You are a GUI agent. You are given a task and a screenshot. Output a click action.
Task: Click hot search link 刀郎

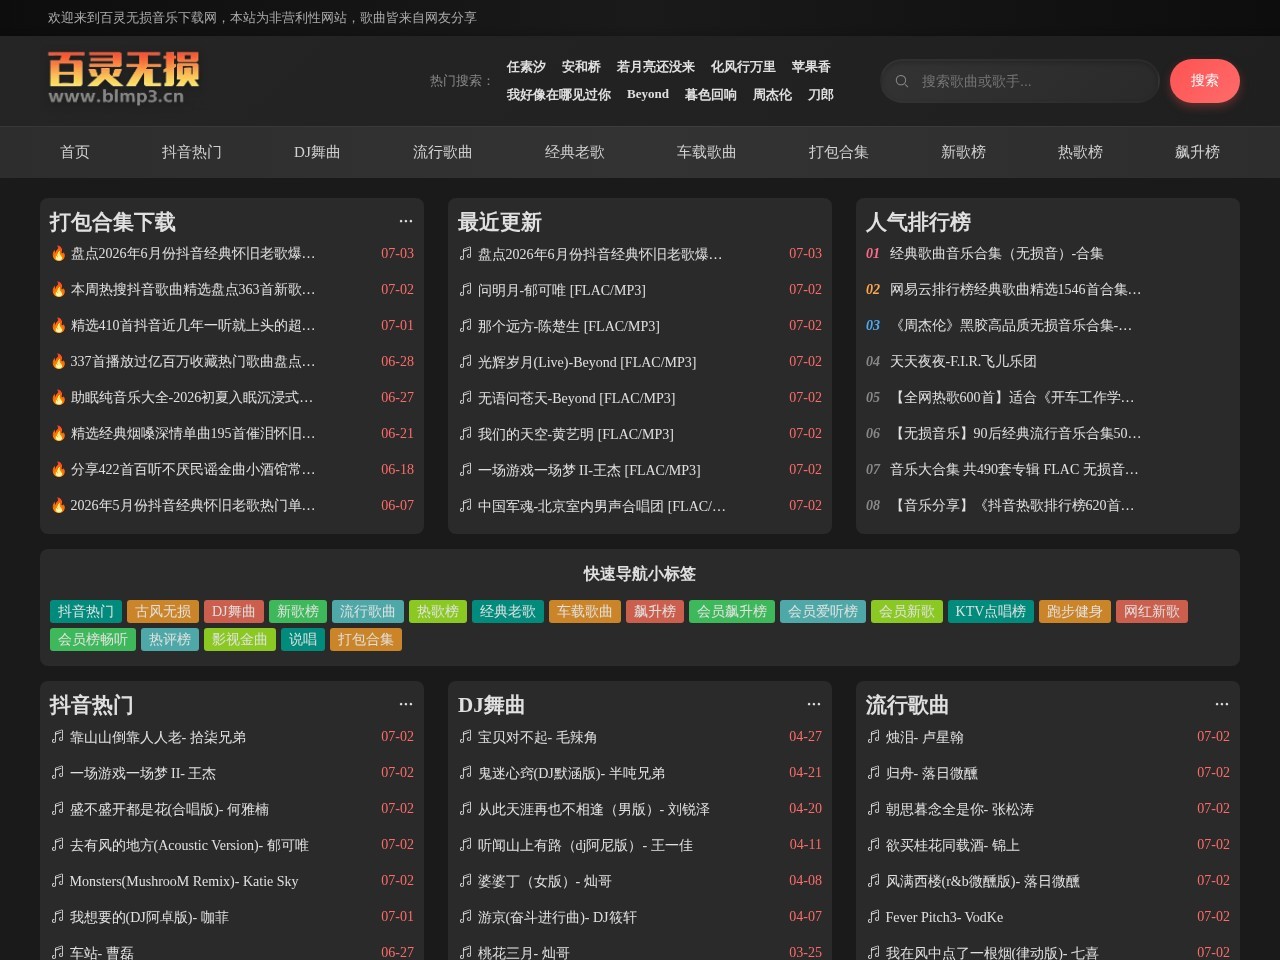click(x=821, y=95)
